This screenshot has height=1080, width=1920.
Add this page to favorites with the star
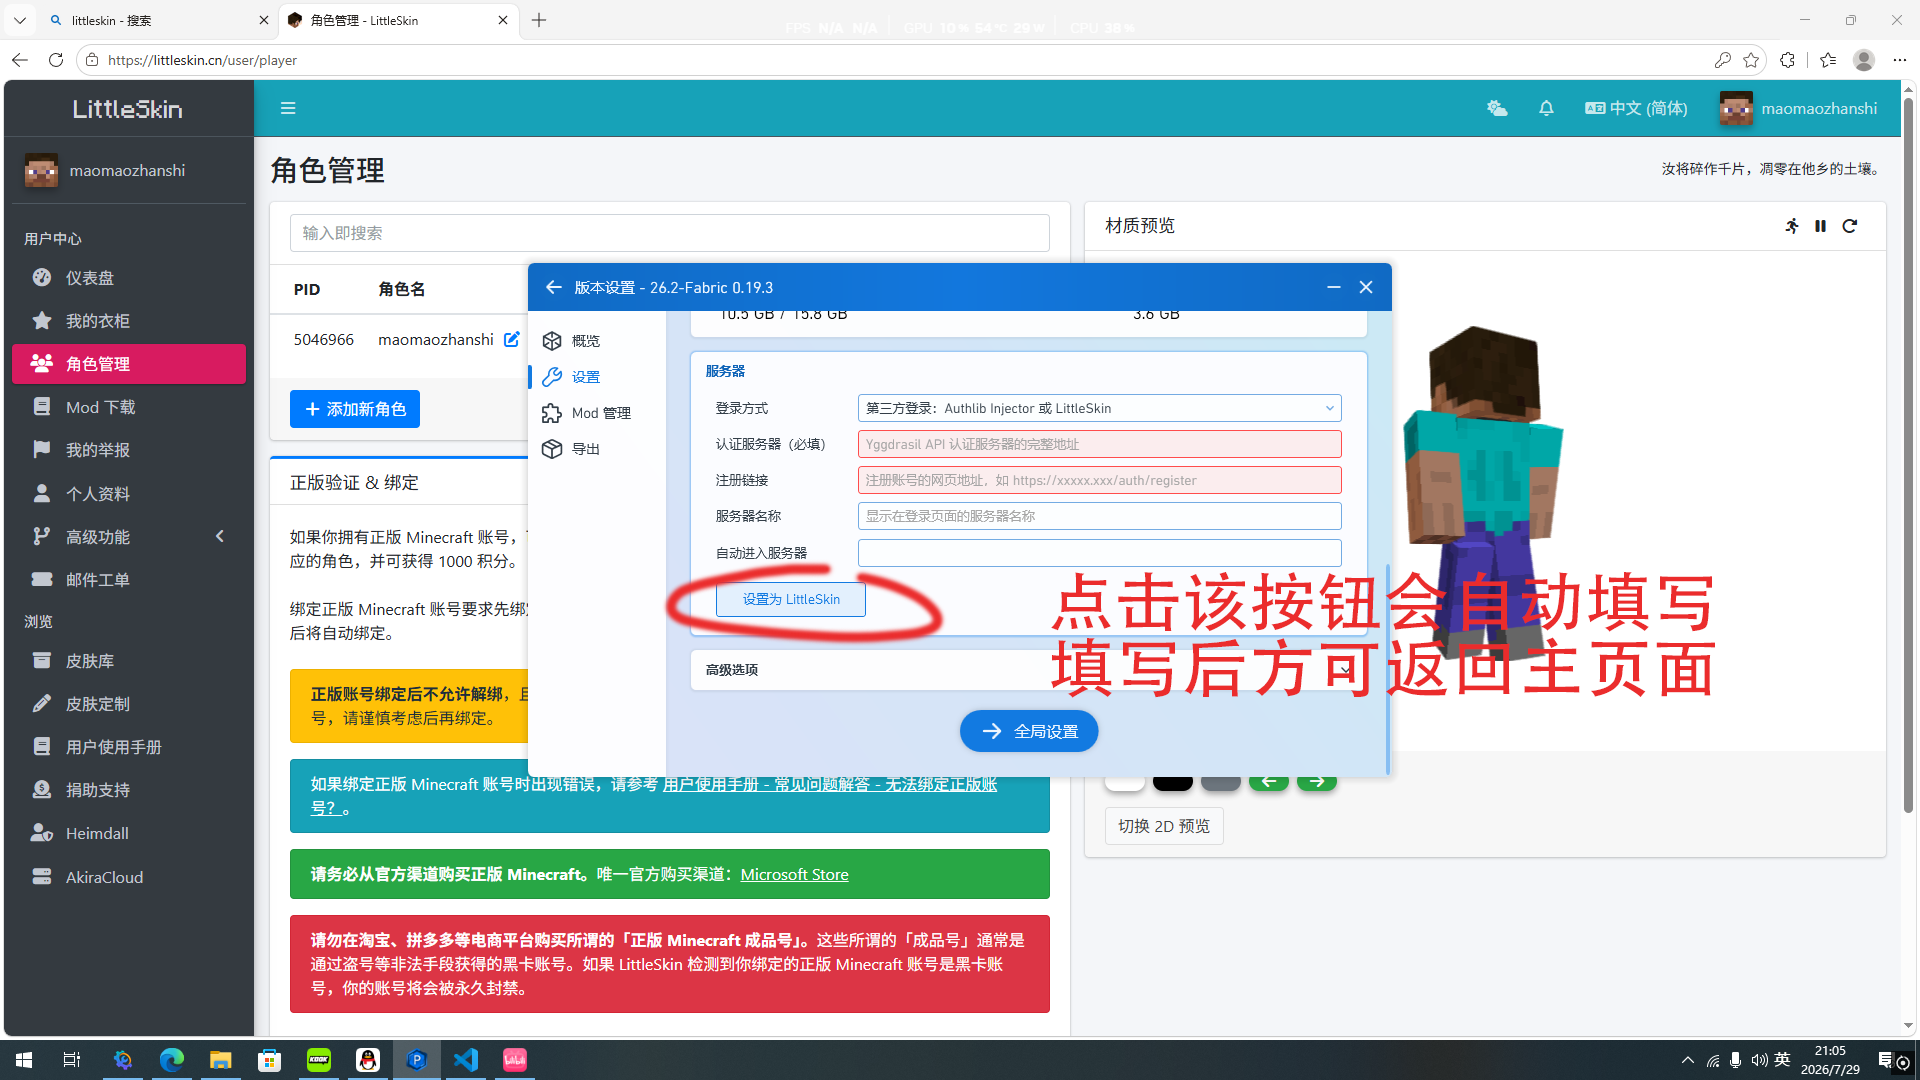click(1751, 60)
